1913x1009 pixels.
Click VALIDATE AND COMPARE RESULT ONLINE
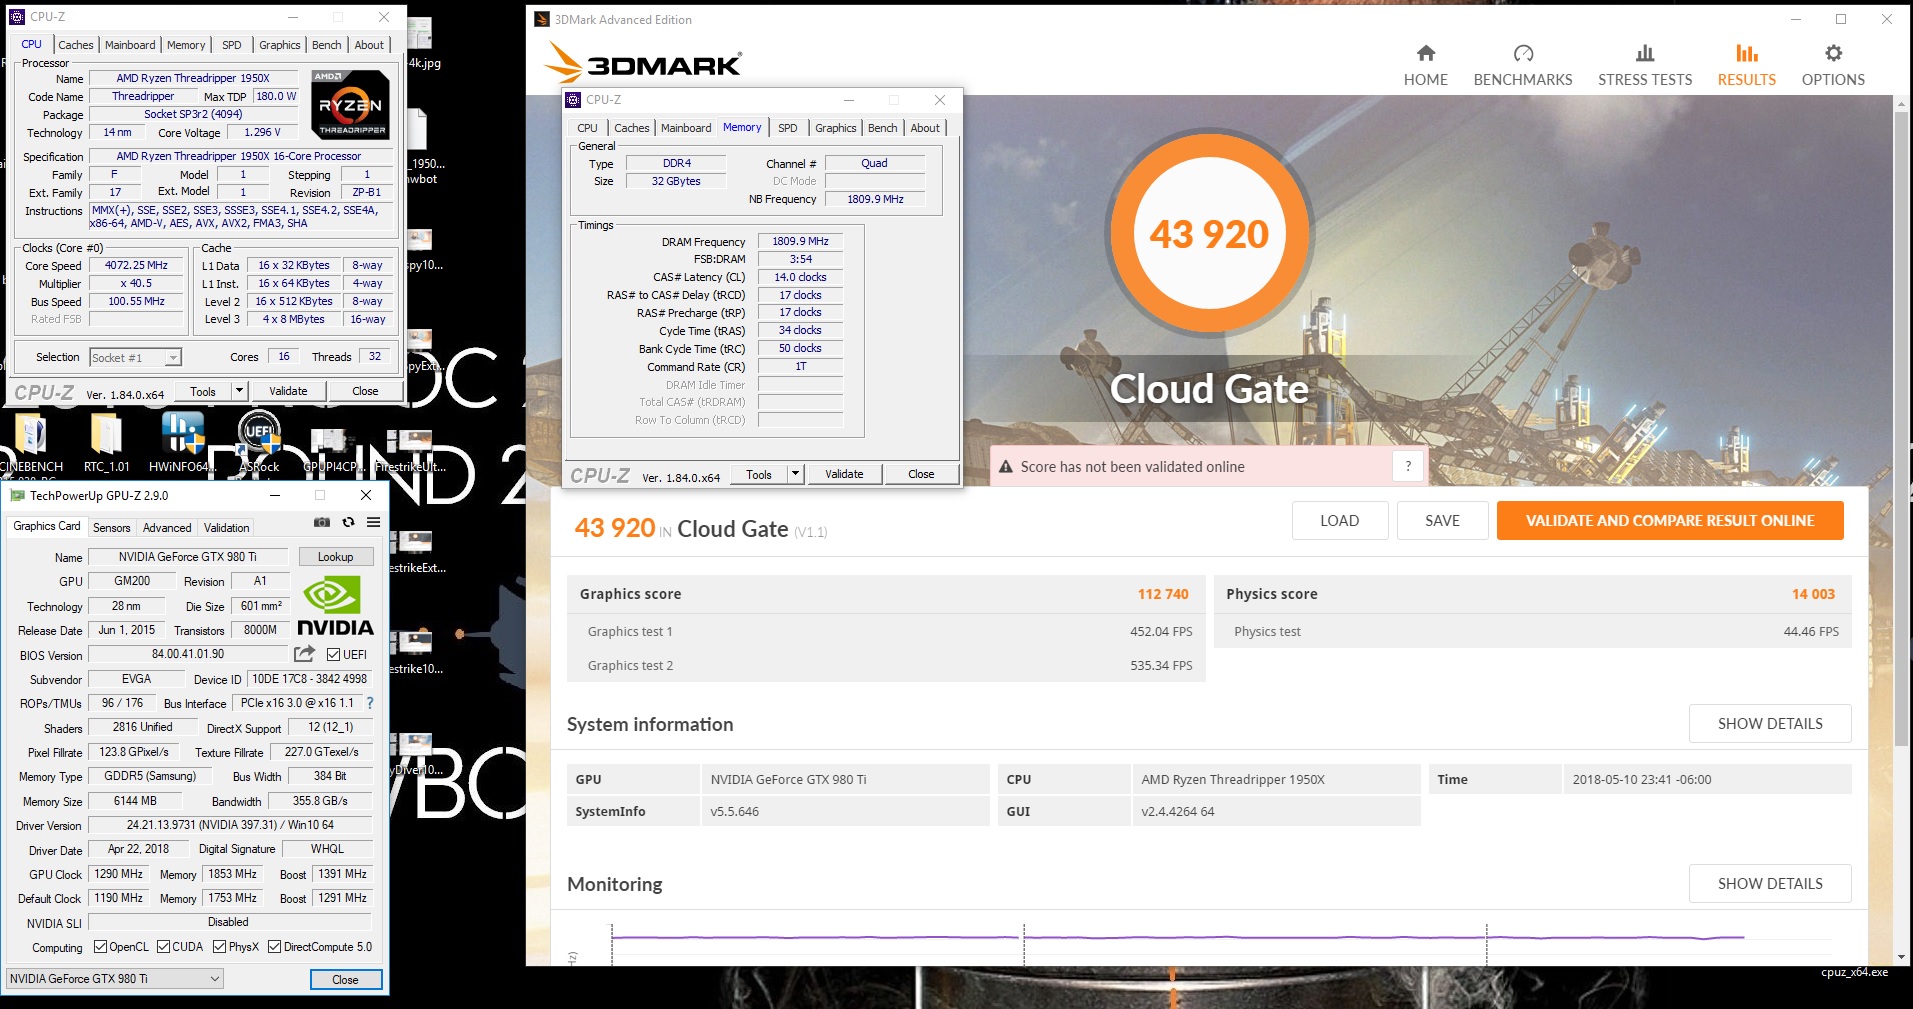pyautogui.click(x=1669, y=520)
